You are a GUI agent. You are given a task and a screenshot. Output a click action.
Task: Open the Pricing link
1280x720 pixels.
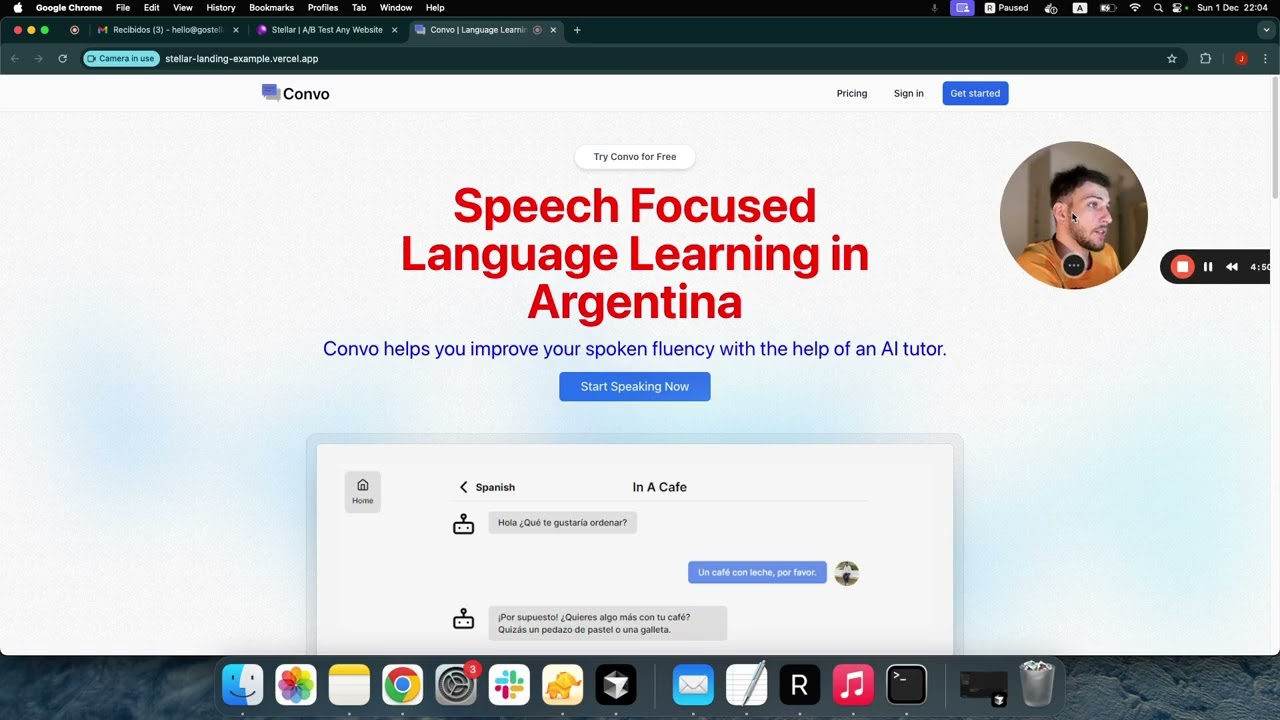(x=852, y=94)
